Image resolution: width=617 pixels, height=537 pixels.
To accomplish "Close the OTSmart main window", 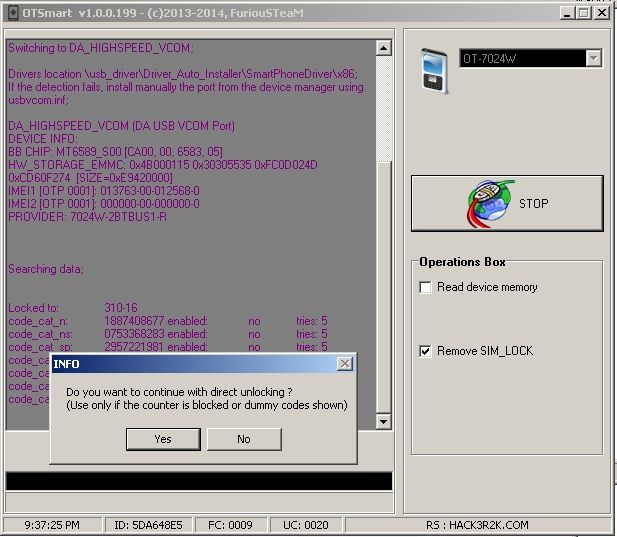I will pos(602,12).
